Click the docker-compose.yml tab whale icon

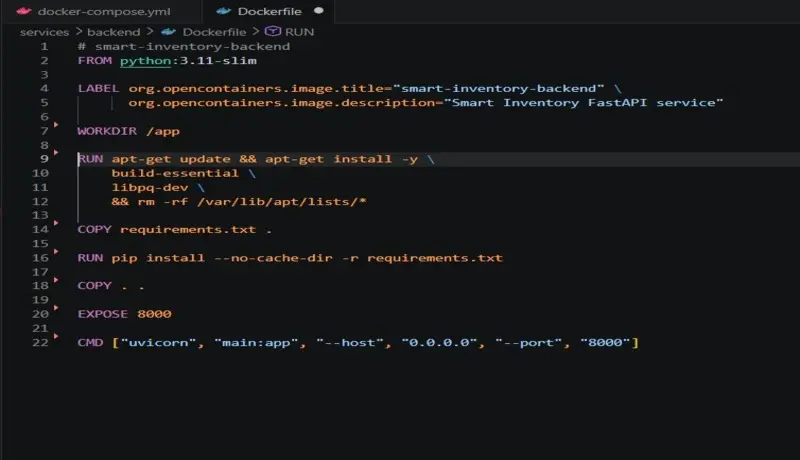23,11
